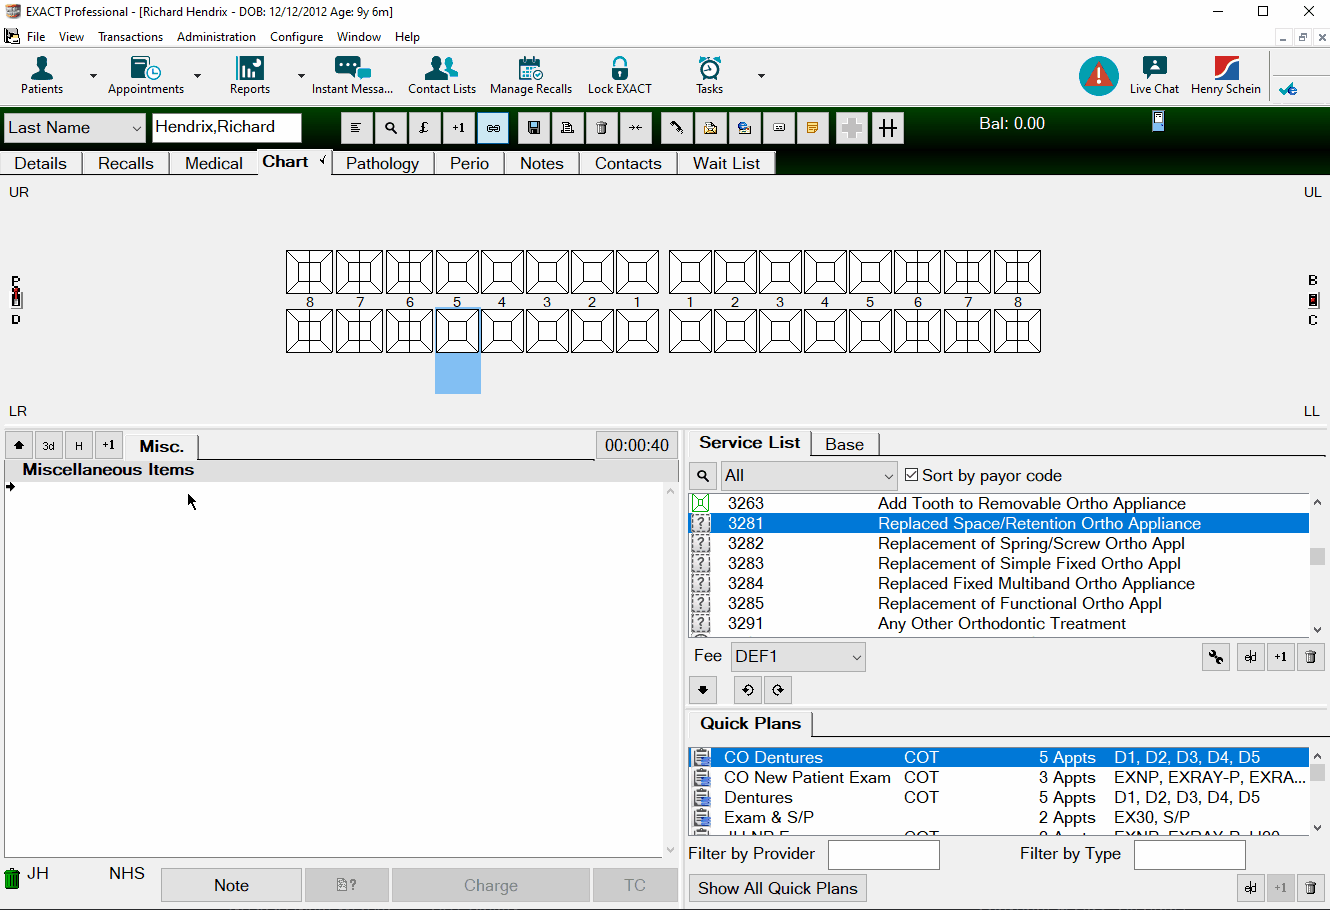Open the Henry Schein link
Viewport: 1330px width, 910px height.
(1226, 75)
